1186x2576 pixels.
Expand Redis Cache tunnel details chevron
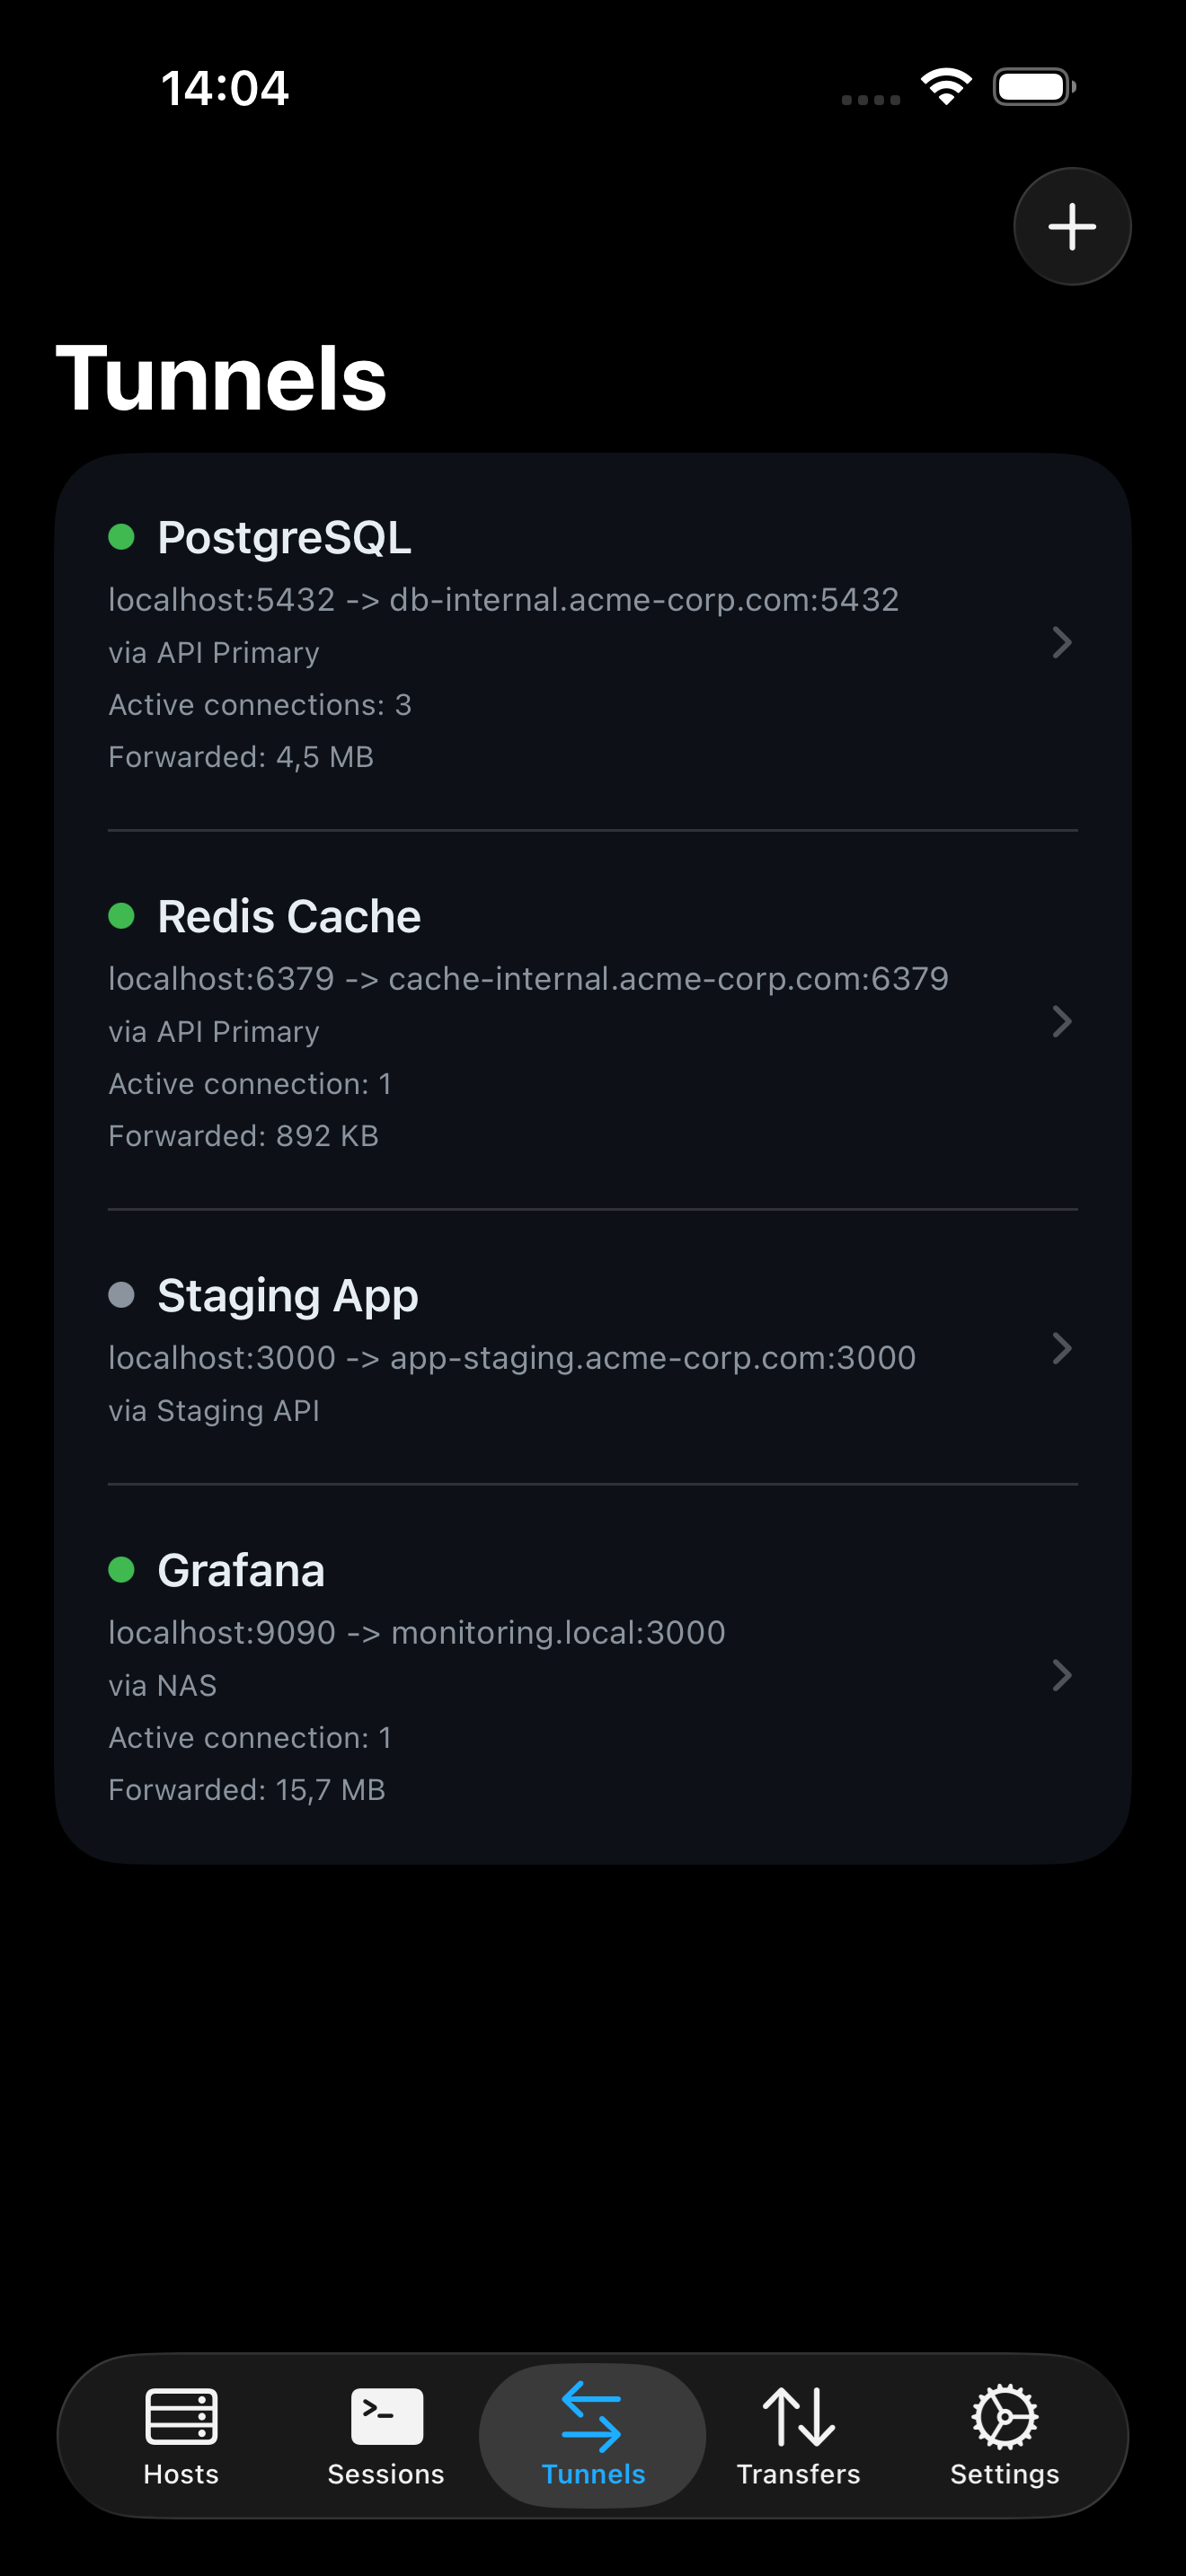[x=1062, y=1021]
